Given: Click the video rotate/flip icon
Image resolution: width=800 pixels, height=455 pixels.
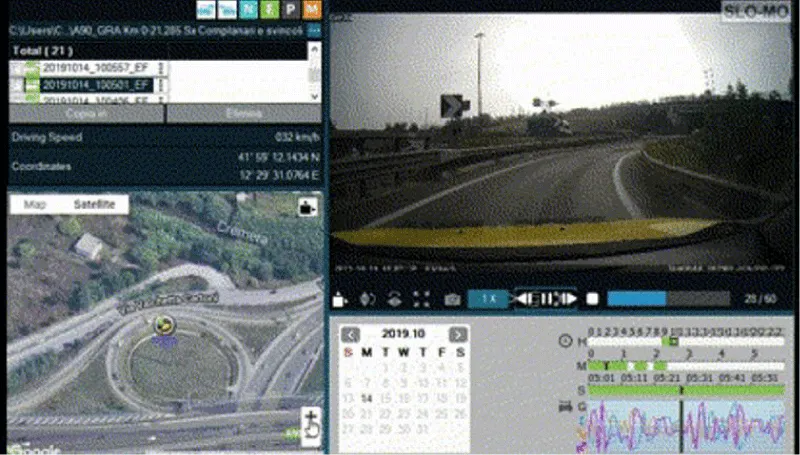Looking at the screenshot, I should [x=394, y=299].
